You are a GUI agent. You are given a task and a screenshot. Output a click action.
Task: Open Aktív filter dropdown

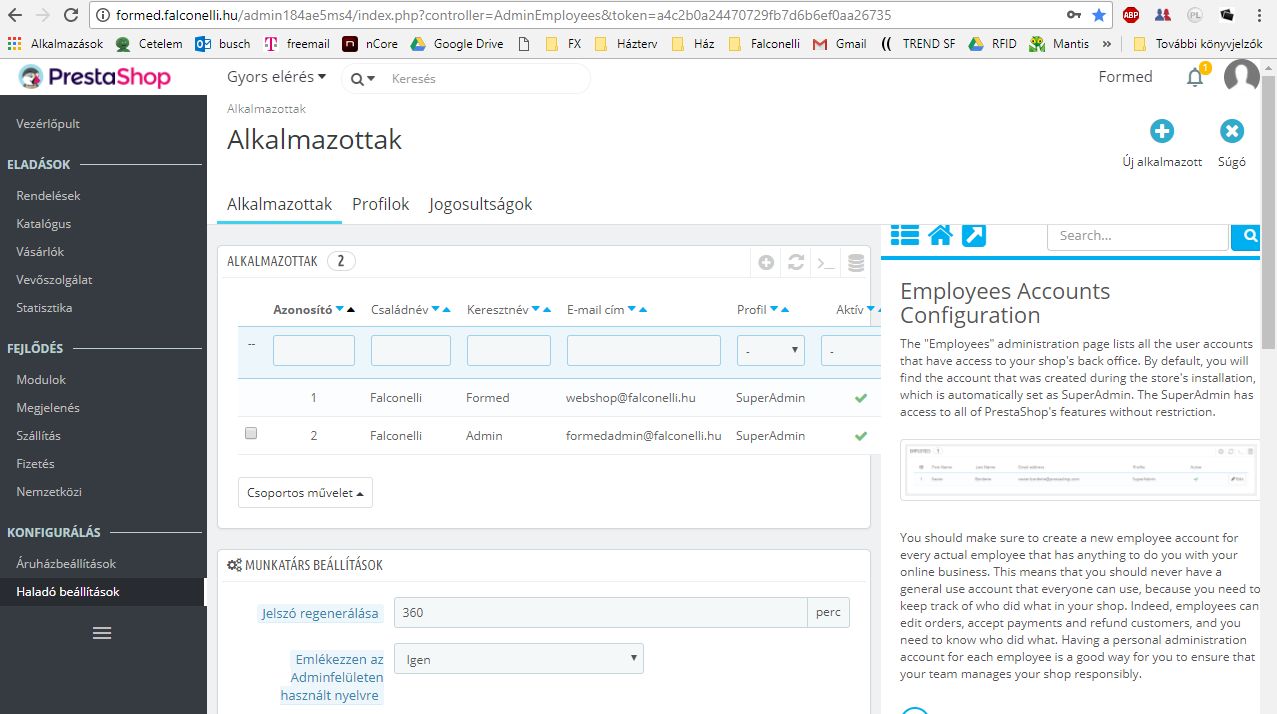(x=850, y=351)
